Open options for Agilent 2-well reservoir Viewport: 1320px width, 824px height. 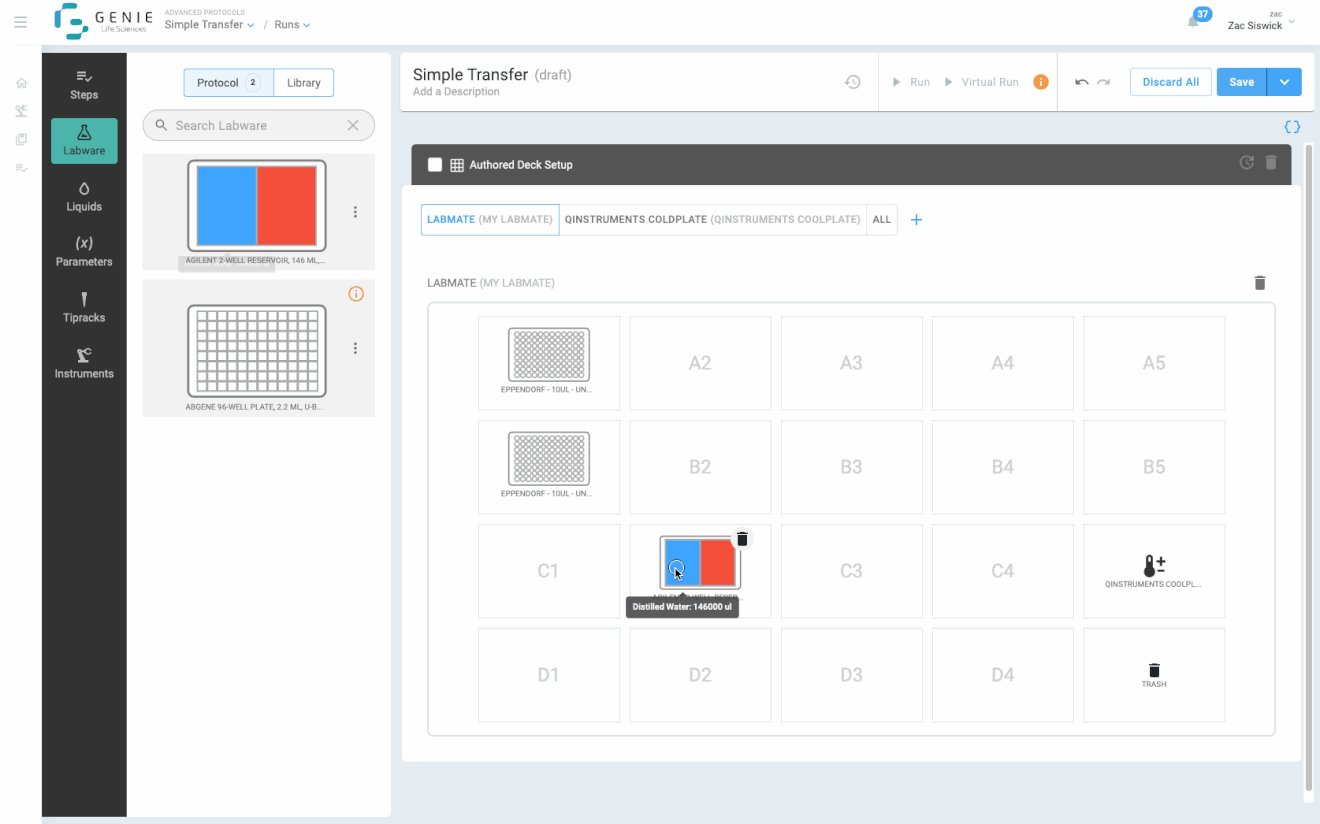point(355,212)
